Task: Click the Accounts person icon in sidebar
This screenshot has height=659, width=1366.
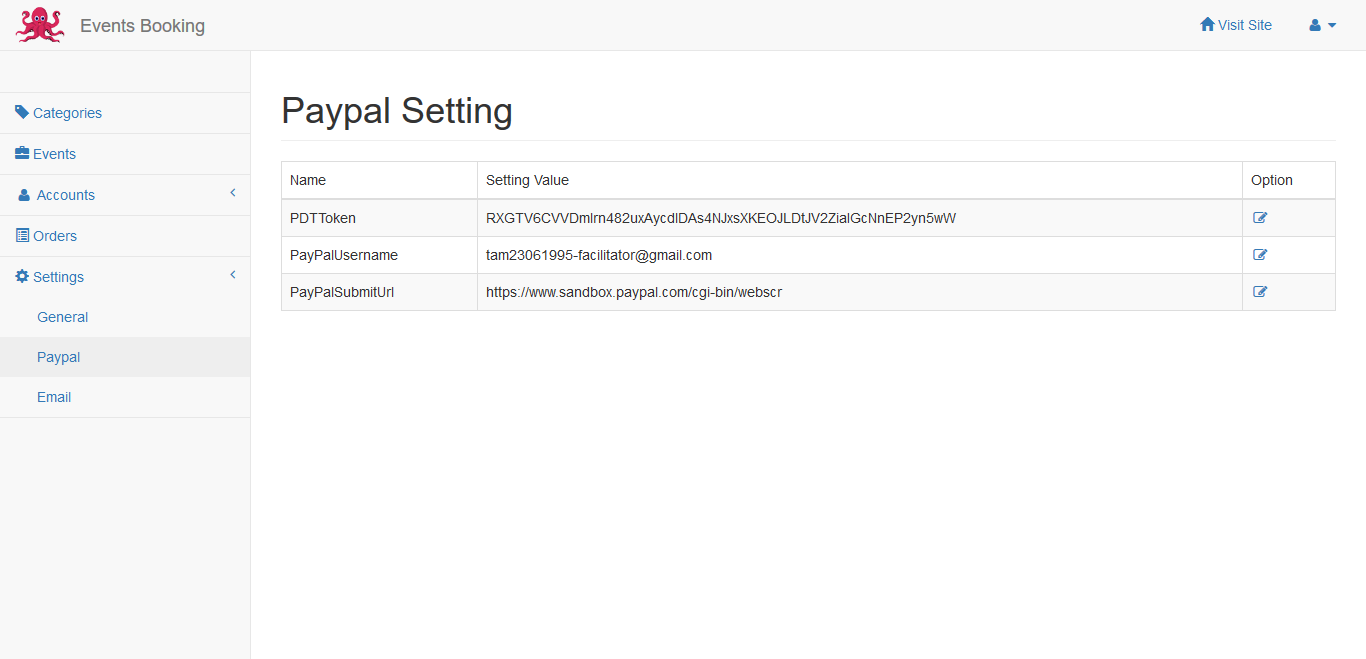Action: [24, 195]
